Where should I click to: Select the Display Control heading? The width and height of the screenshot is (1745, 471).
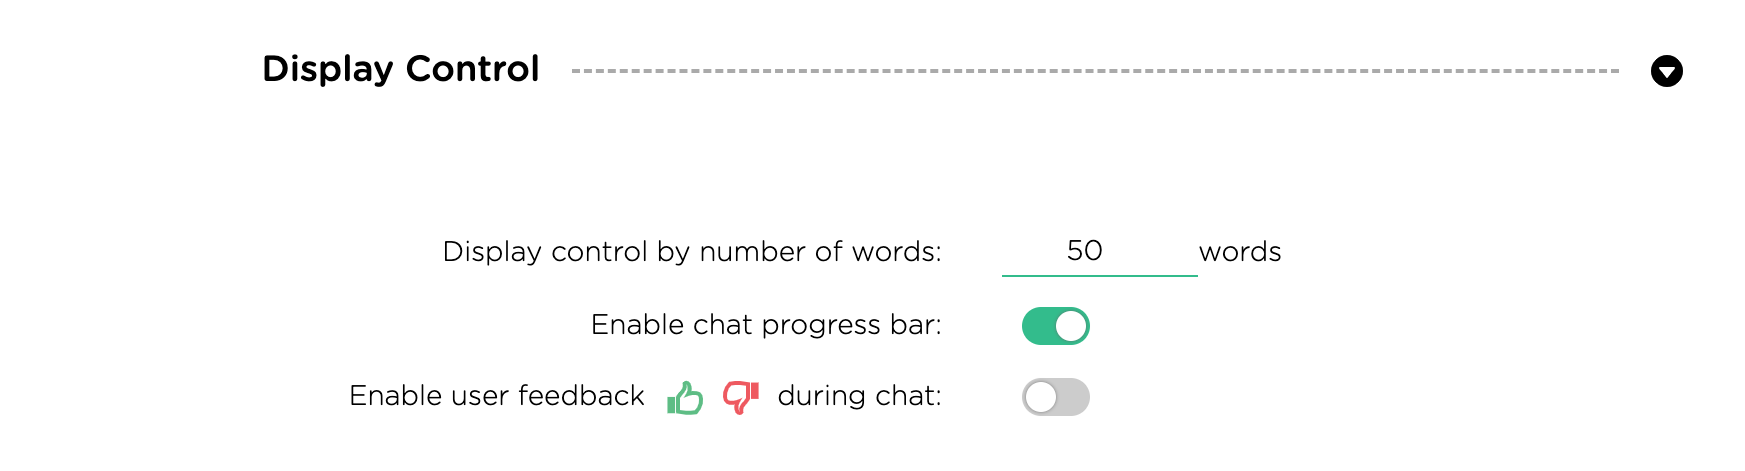[401, 69]
